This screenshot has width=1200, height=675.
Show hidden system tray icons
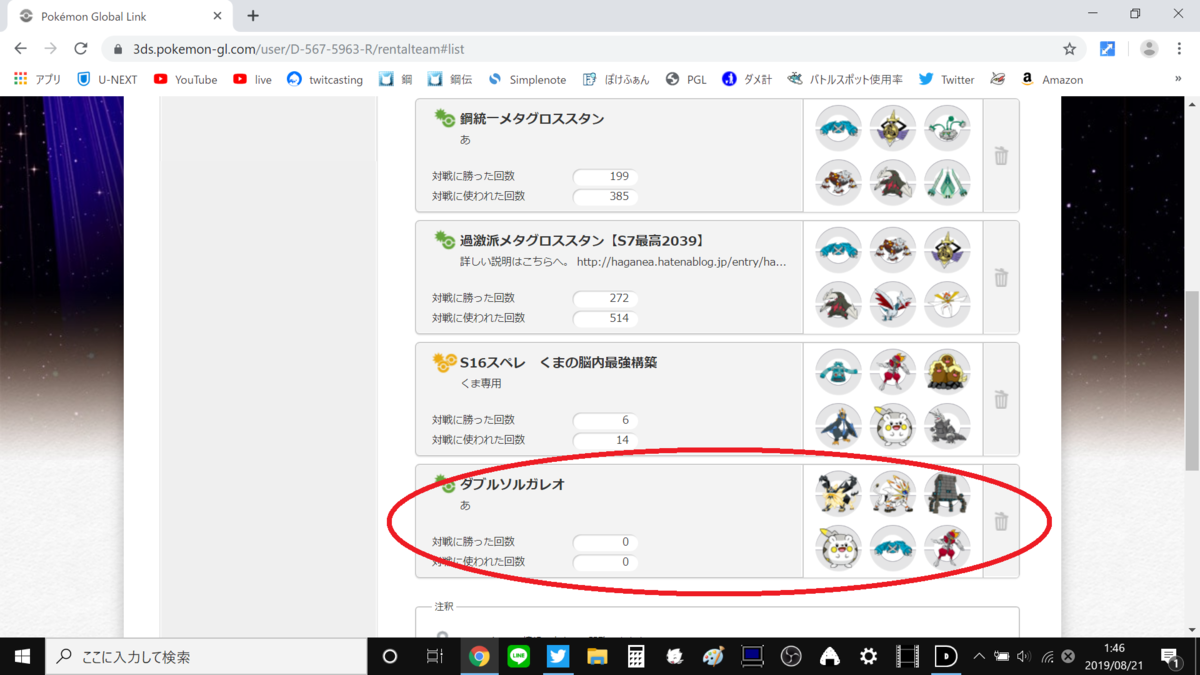[979, 656]
